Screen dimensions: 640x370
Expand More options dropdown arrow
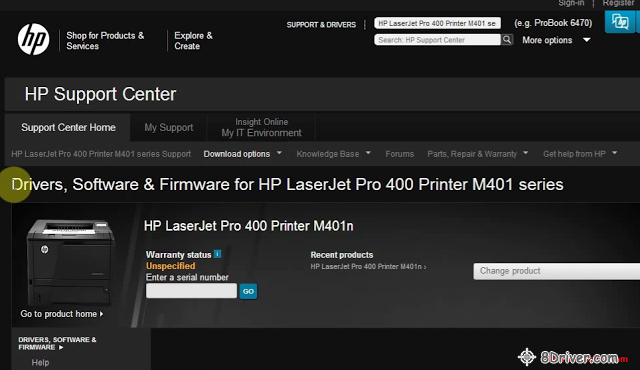pyautogui.click(x=587, y=40)
